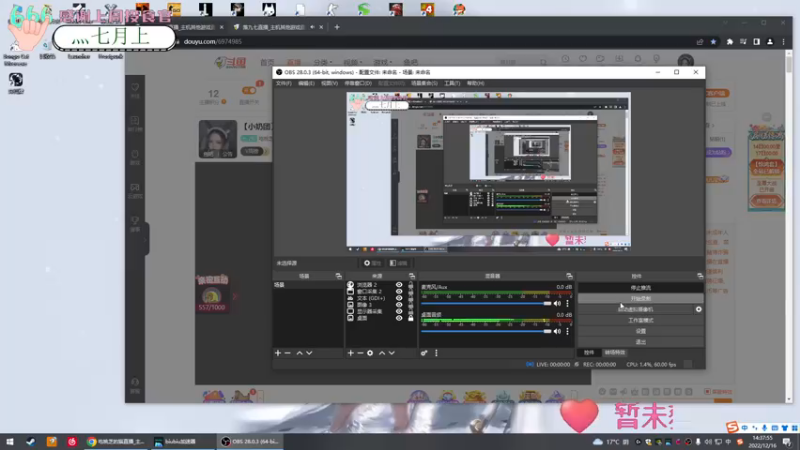
Task: Open Chrome three-dot menu
Action: pos(783,42)
